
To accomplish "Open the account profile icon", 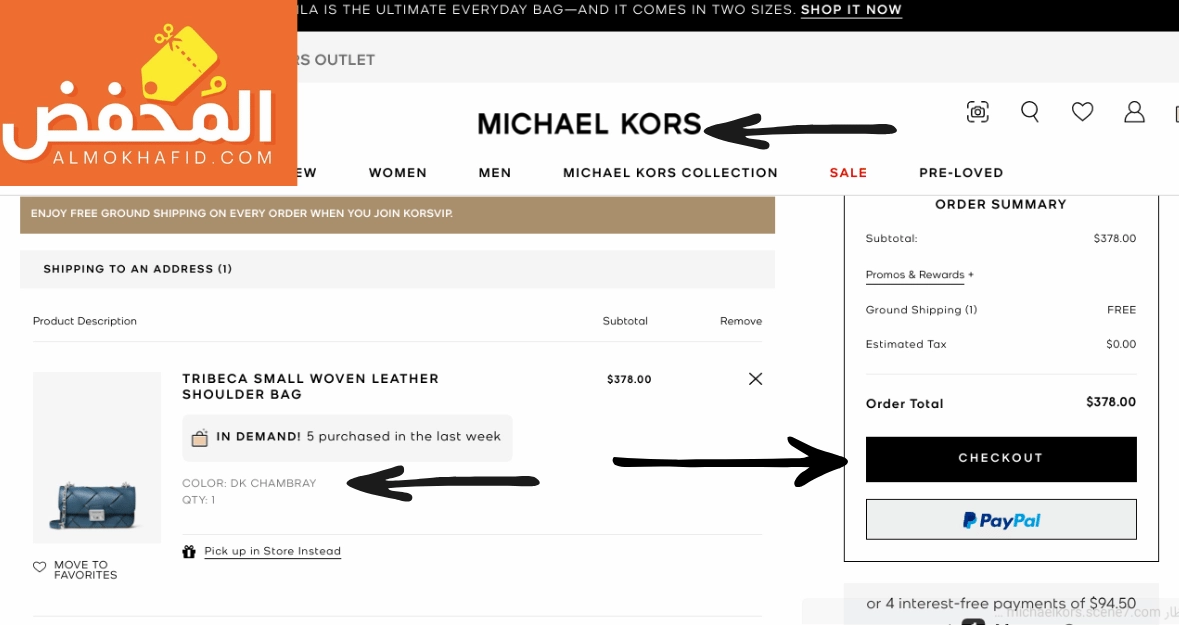I will [x=1134, y=112].
